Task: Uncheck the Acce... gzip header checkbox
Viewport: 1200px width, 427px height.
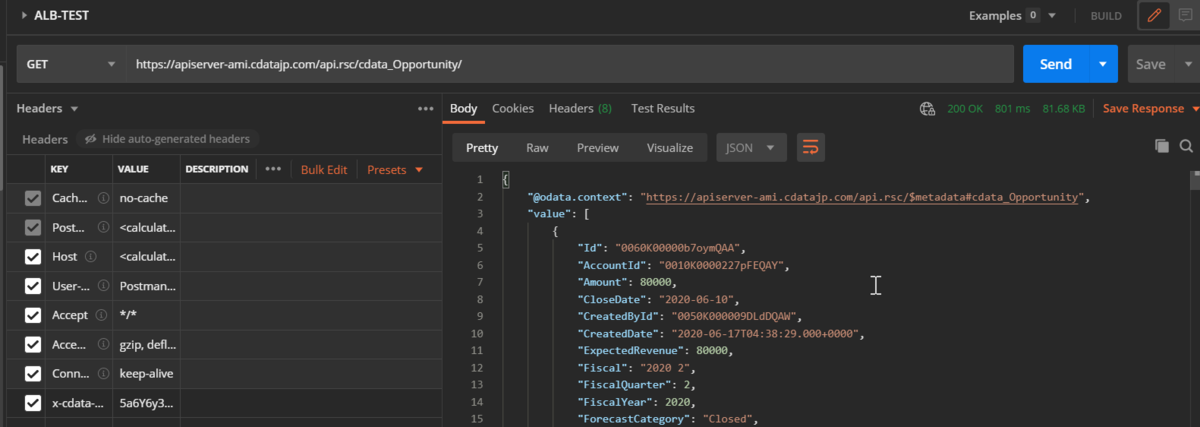Action: click(33, 346)
